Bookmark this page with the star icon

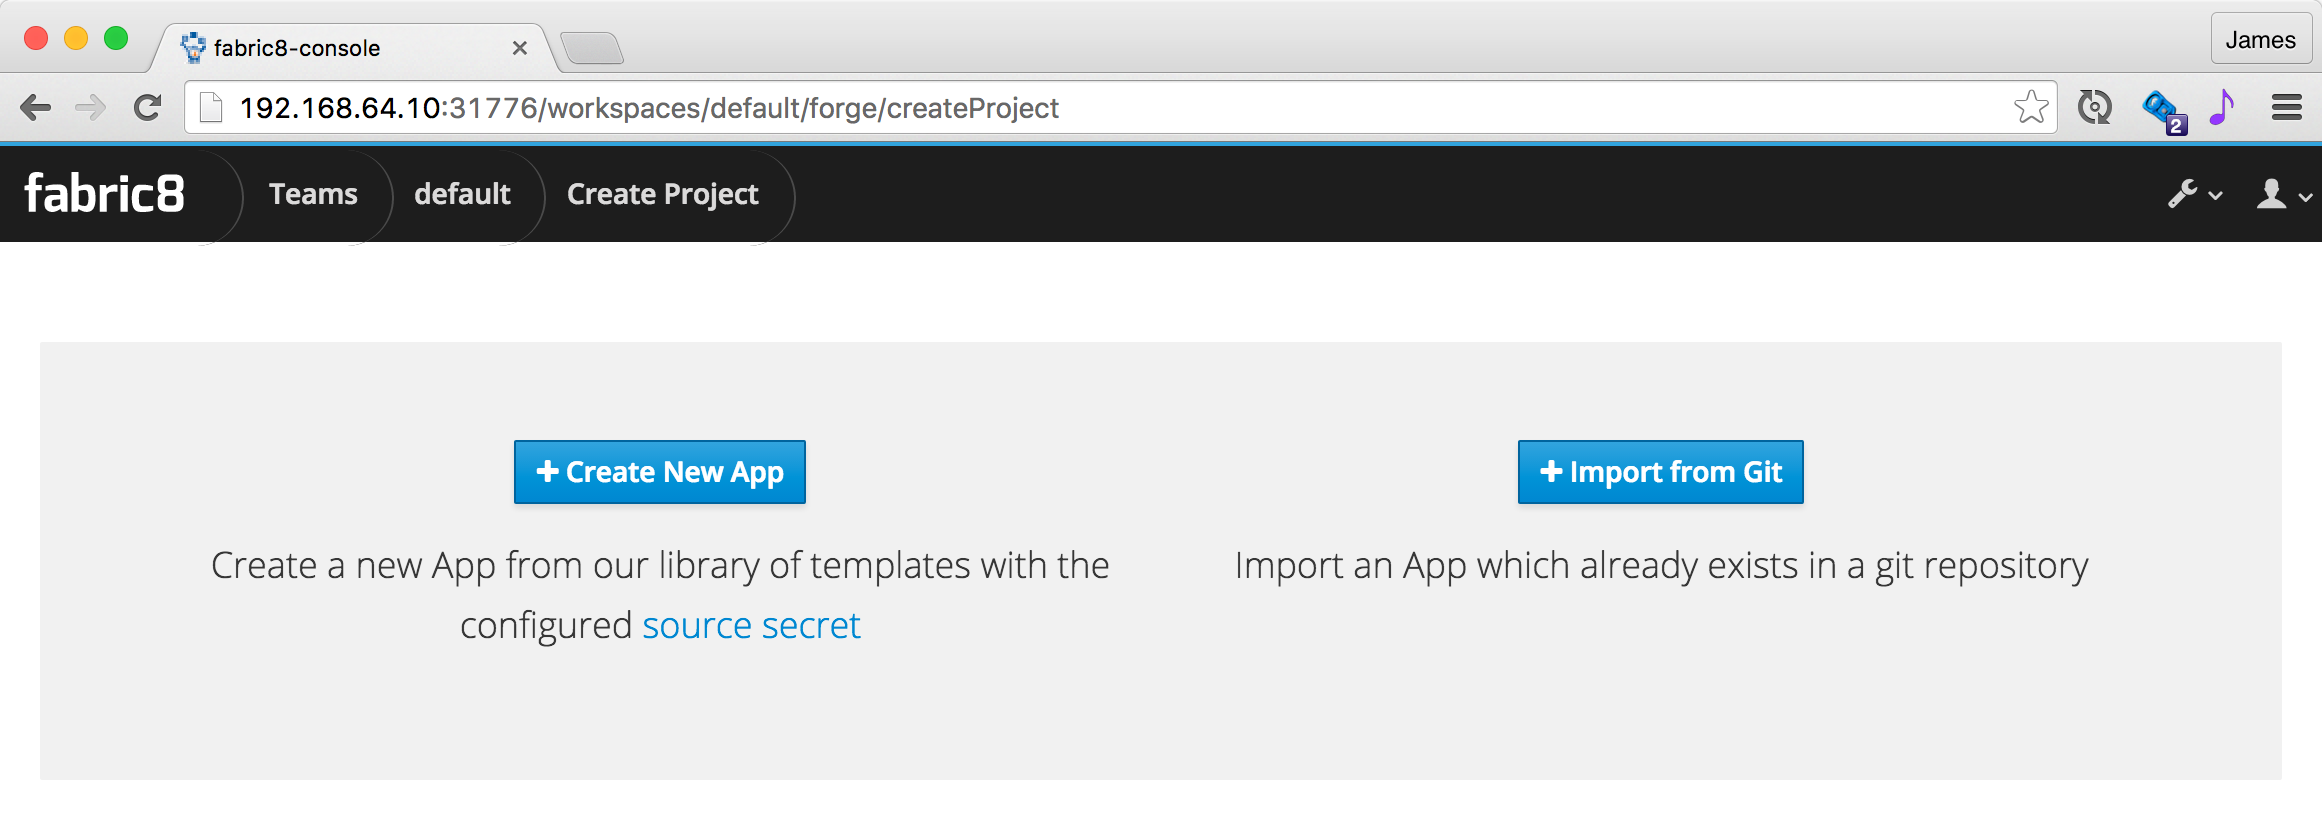(2031, 107)
